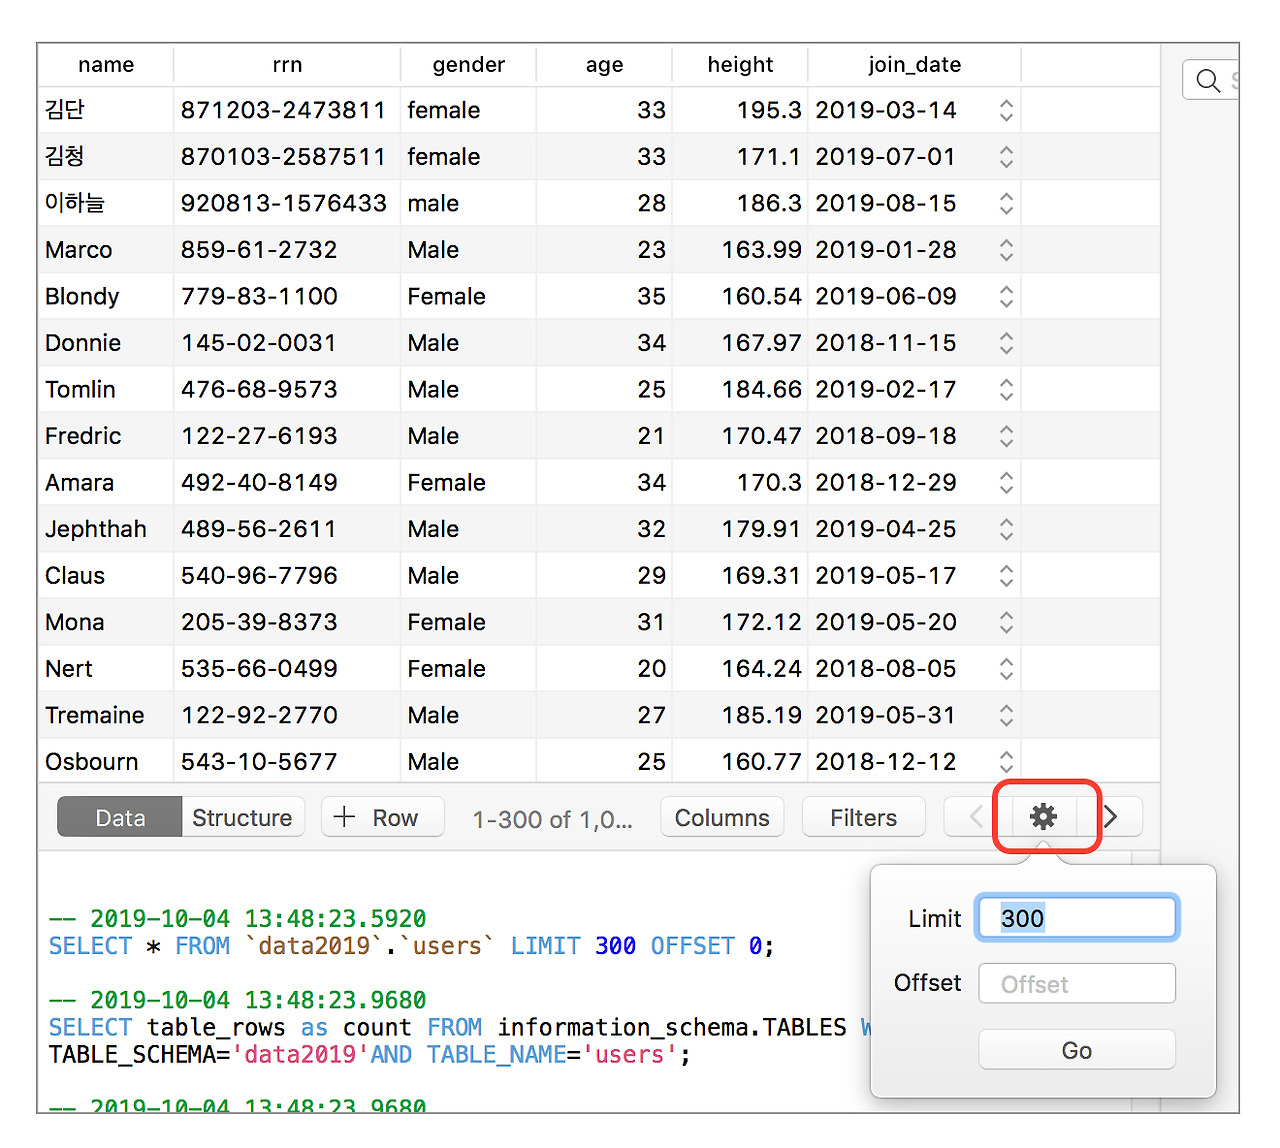Viewport: 1280px width, 1148px height.
Task: Click the row count text 1-300 of 1,0...
Action: (x=552, y=819)
